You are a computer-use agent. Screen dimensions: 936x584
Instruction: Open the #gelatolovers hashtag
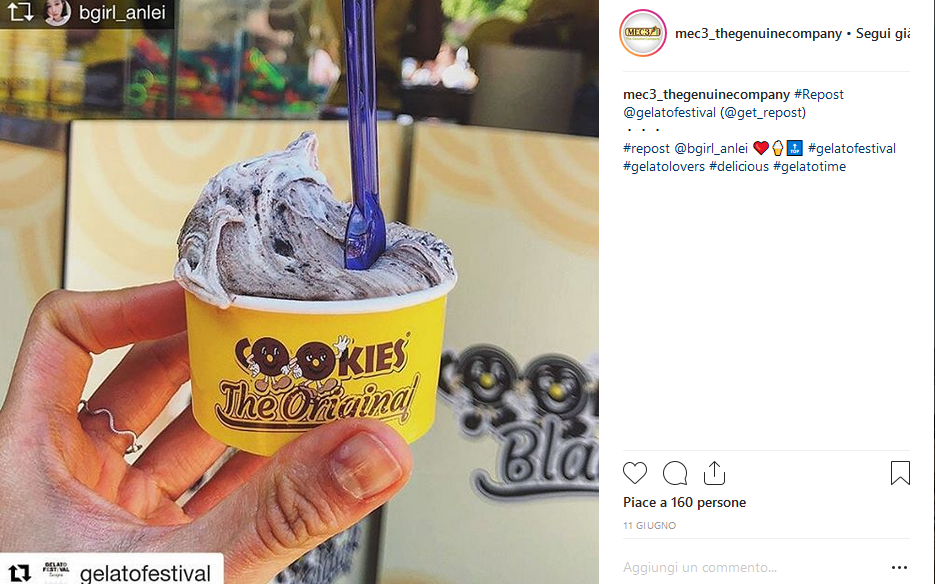tap(664, 166)
